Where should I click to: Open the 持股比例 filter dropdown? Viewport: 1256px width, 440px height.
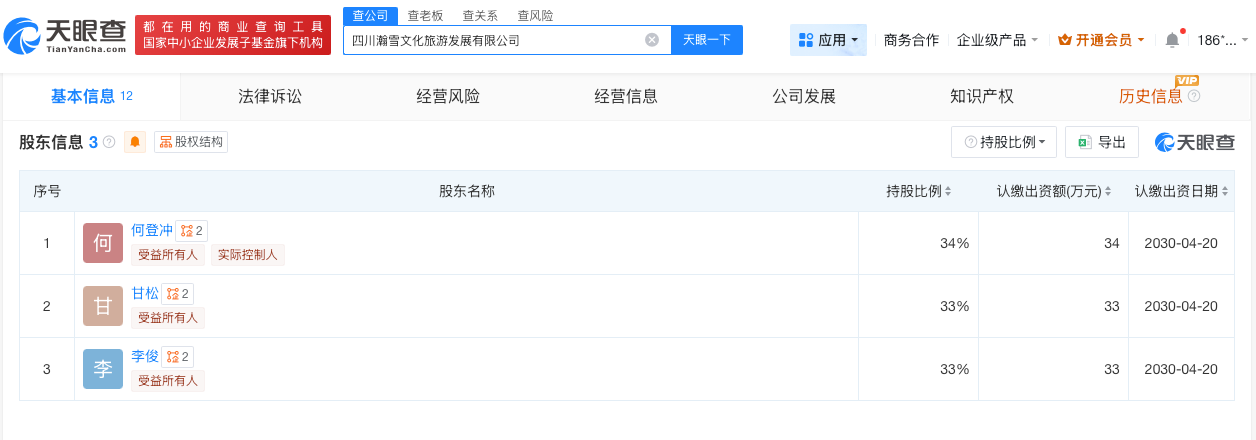click(1004, 142)
